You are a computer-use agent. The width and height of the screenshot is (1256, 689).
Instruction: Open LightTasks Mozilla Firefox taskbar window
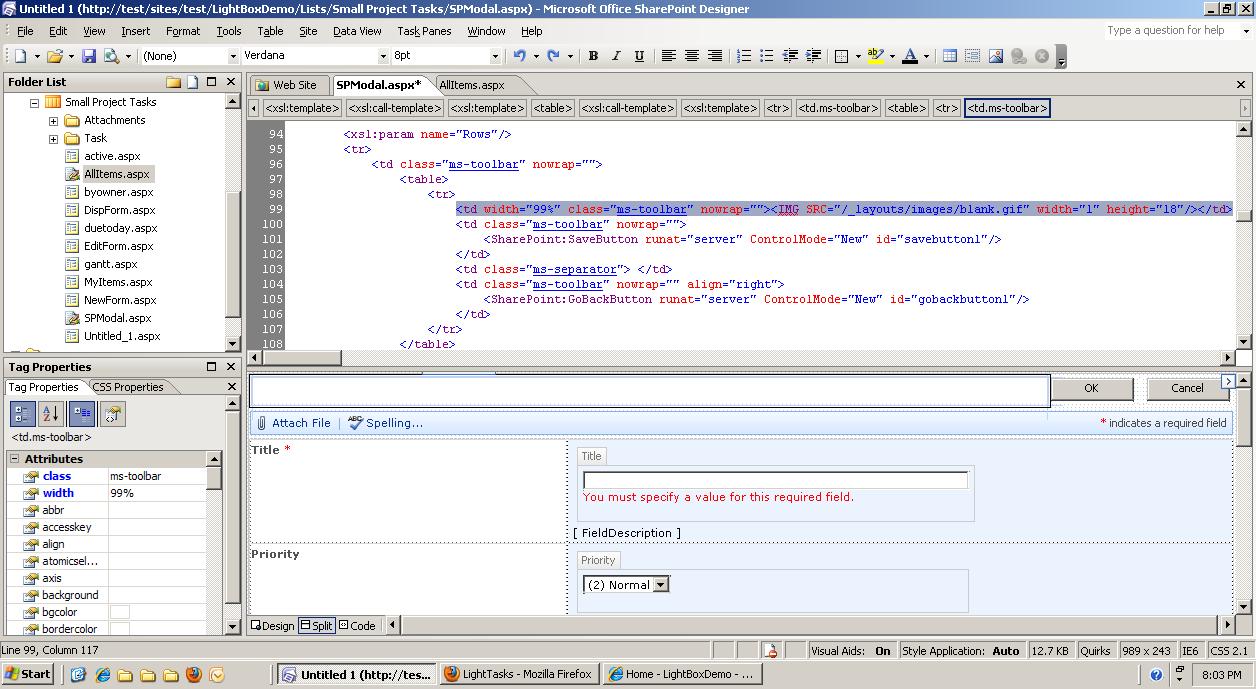pos(519,674)
